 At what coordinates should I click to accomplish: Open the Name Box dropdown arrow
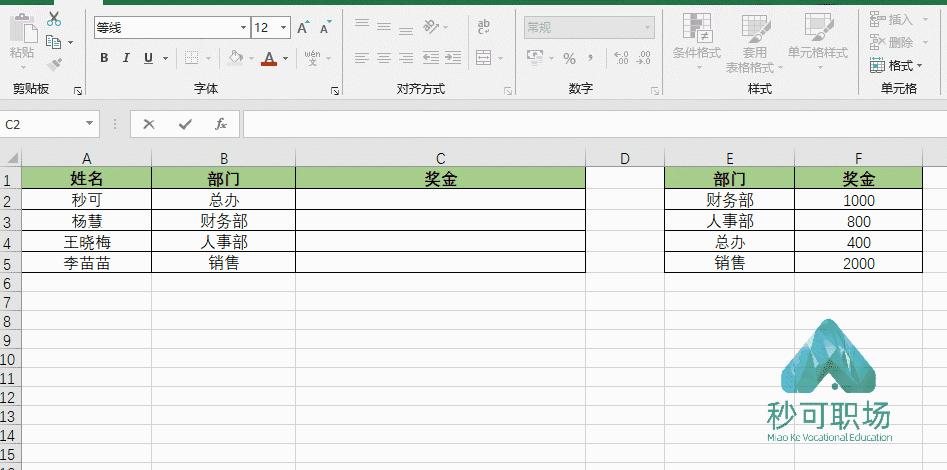89,124
